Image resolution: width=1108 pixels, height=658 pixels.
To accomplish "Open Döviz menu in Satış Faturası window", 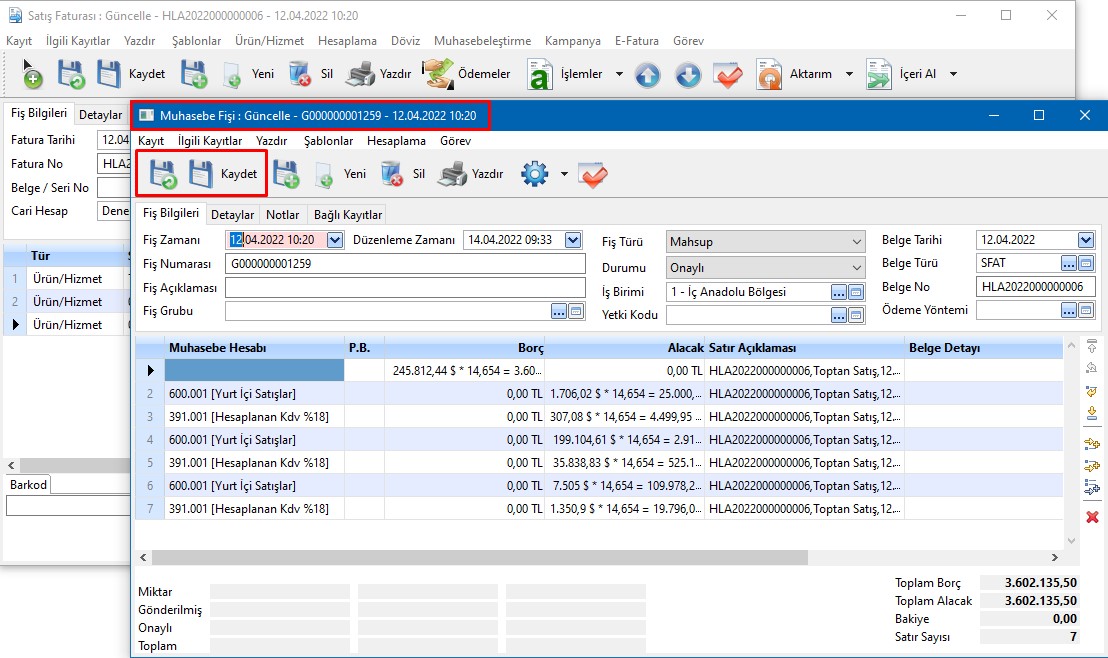I will (x=406, y=41).
